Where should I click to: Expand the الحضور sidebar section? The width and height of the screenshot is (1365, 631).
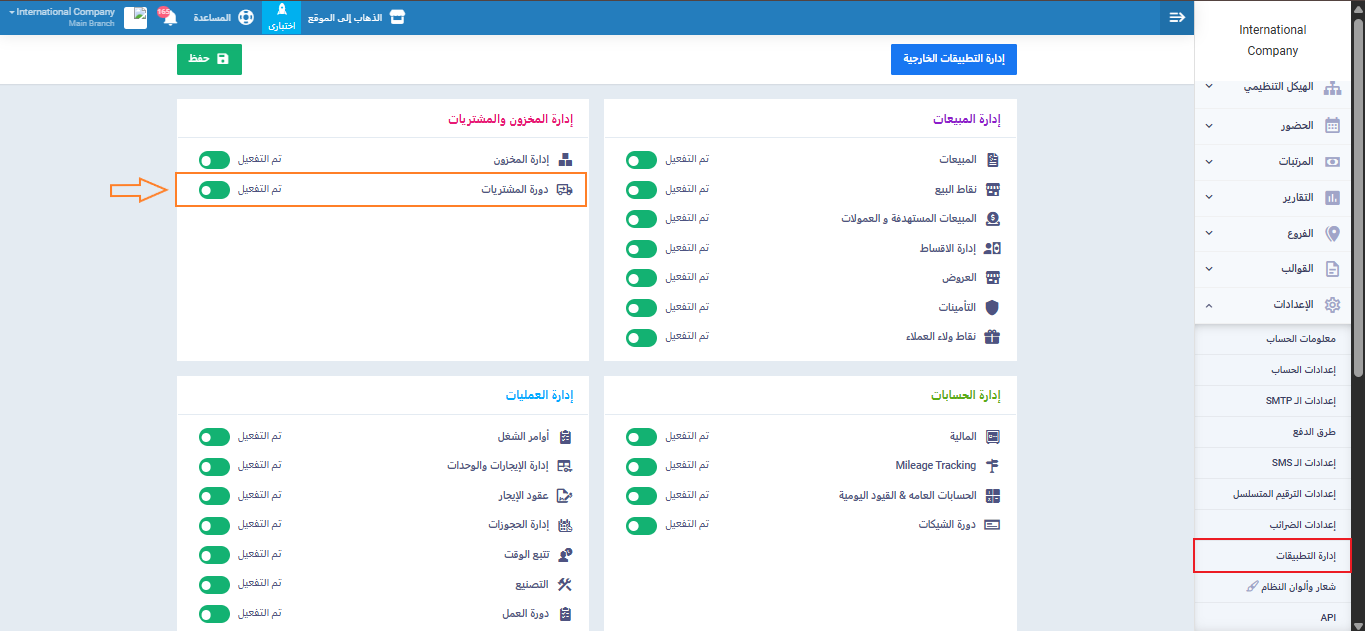[1272, 126]
